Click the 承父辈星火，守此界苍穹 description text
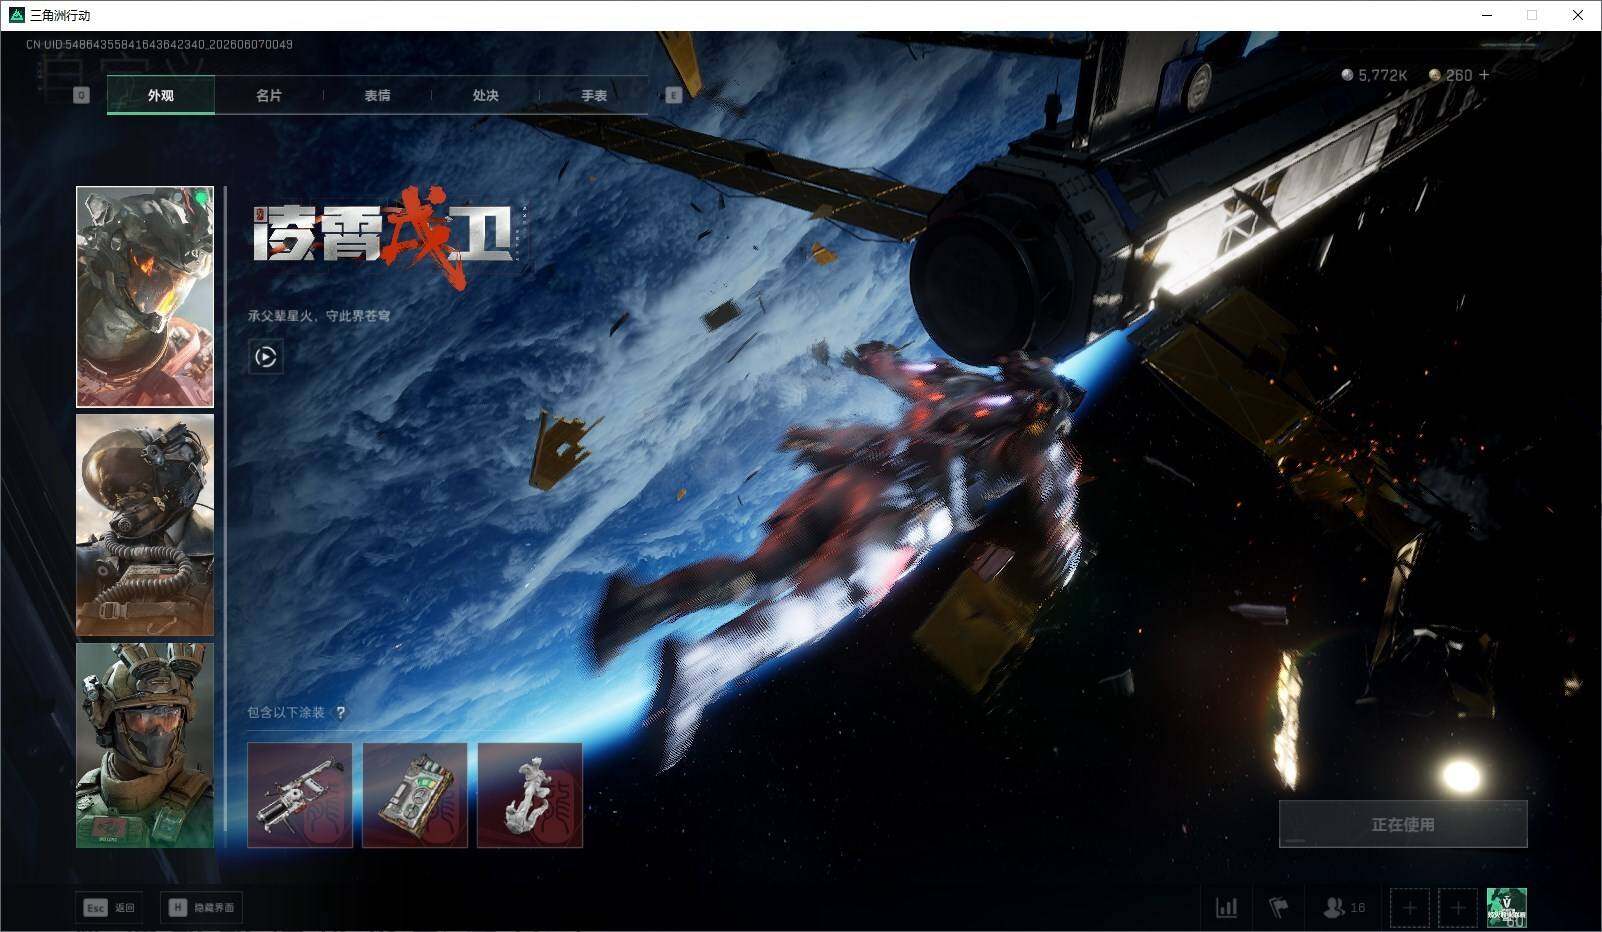This screenshot has height=932, width=1602. point(319,316)
